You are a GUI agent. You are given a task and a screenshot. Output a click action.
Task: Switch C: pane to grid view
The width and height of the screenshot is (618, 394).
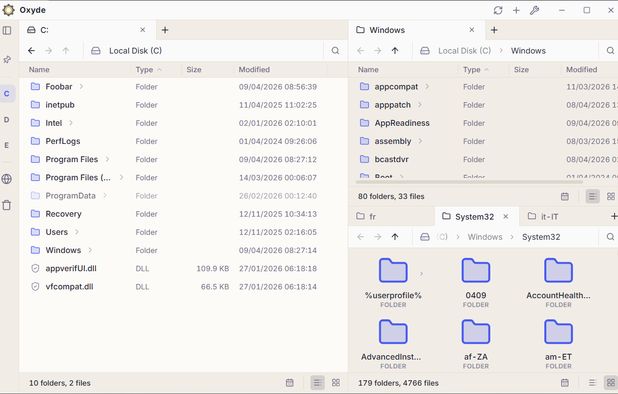(x=336, y=383)
